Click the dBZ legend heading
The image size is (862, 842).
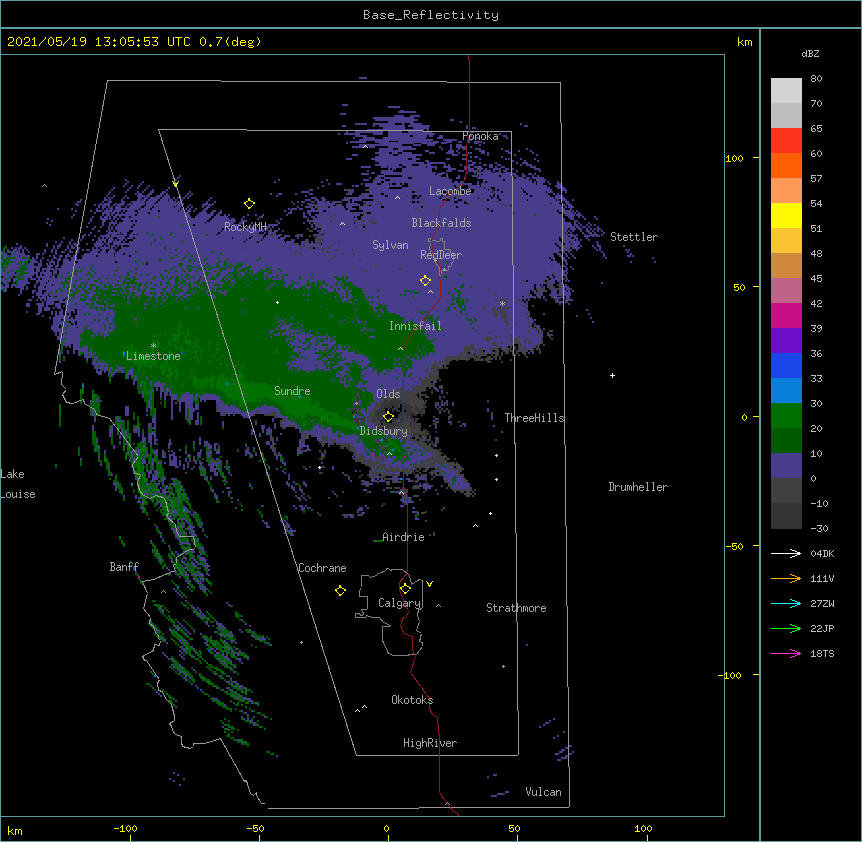click(x=810, y=54)
